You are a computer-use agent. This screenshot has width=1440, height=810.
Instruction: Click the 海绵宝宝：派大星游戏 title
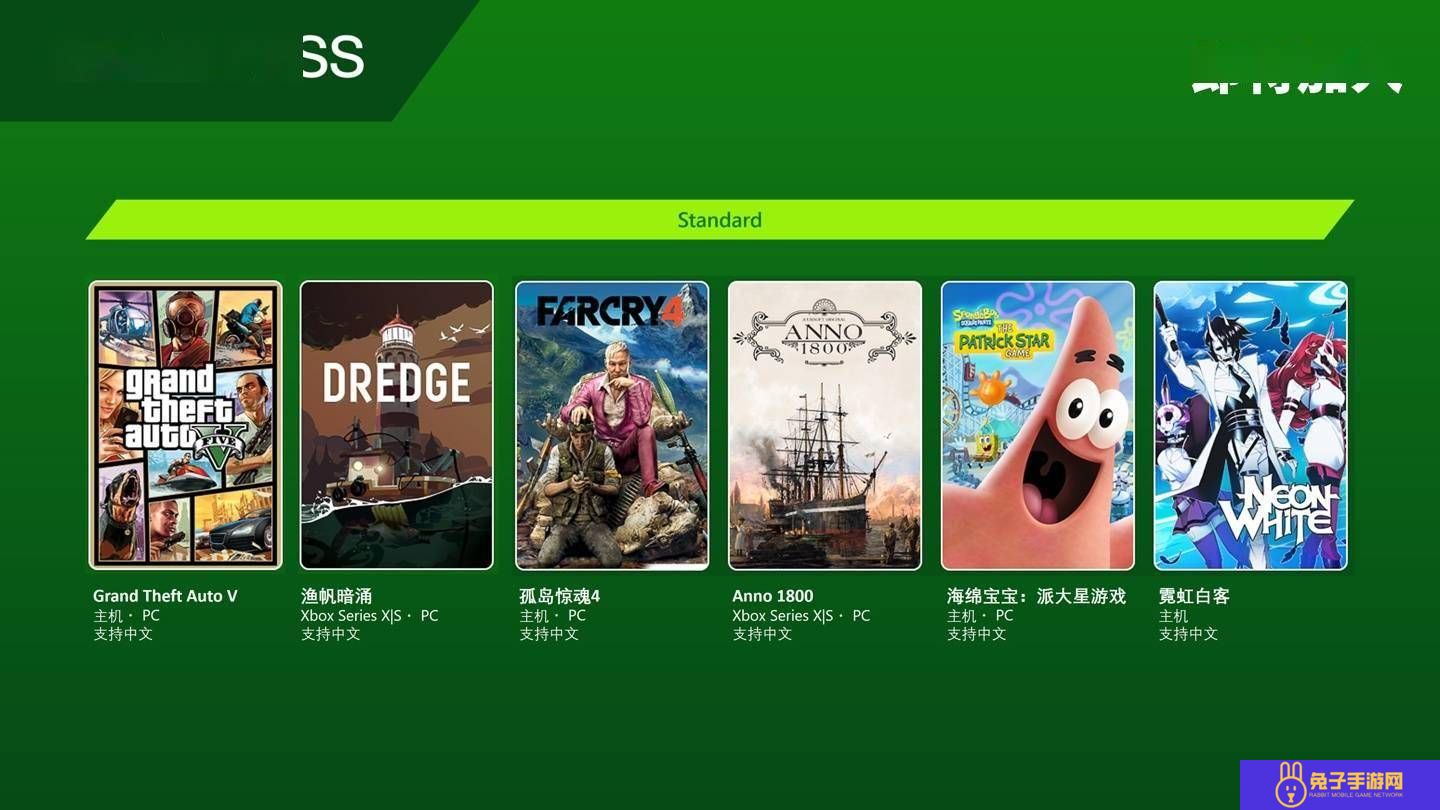tap(1036, 596)
